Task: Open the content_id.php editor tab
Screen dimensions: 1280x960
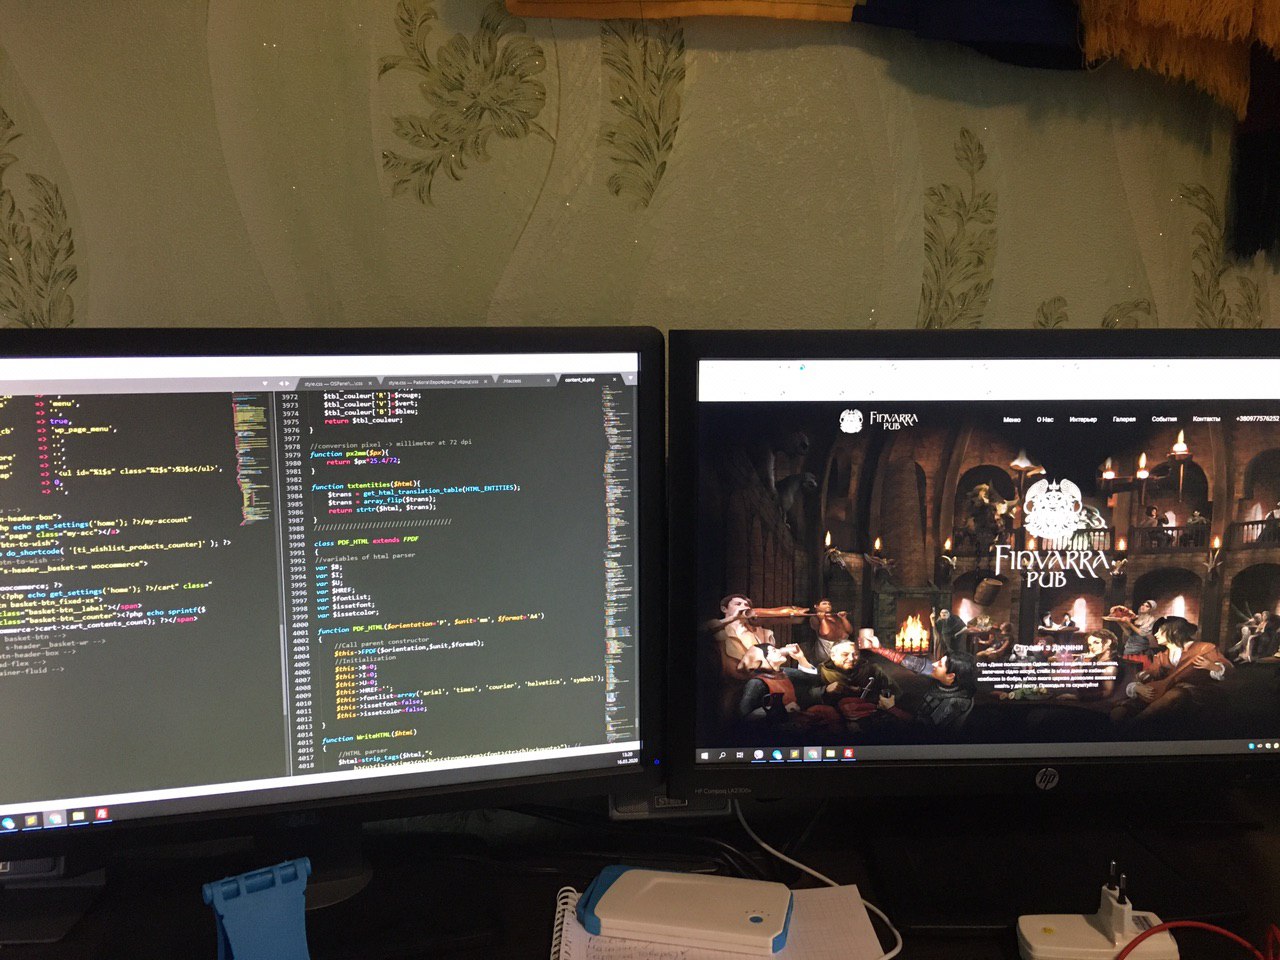Action: tap(588, 380)
